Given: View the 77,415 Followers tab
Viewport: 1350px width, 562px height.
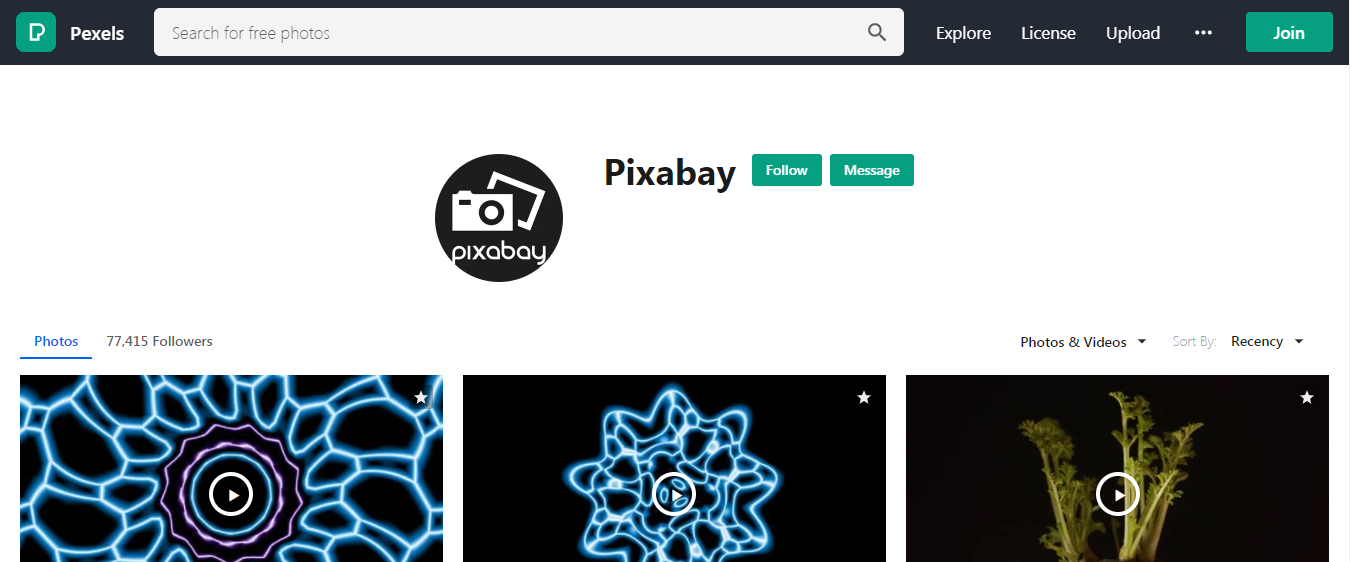Looking at the screenshot, I should coord(160,341).
